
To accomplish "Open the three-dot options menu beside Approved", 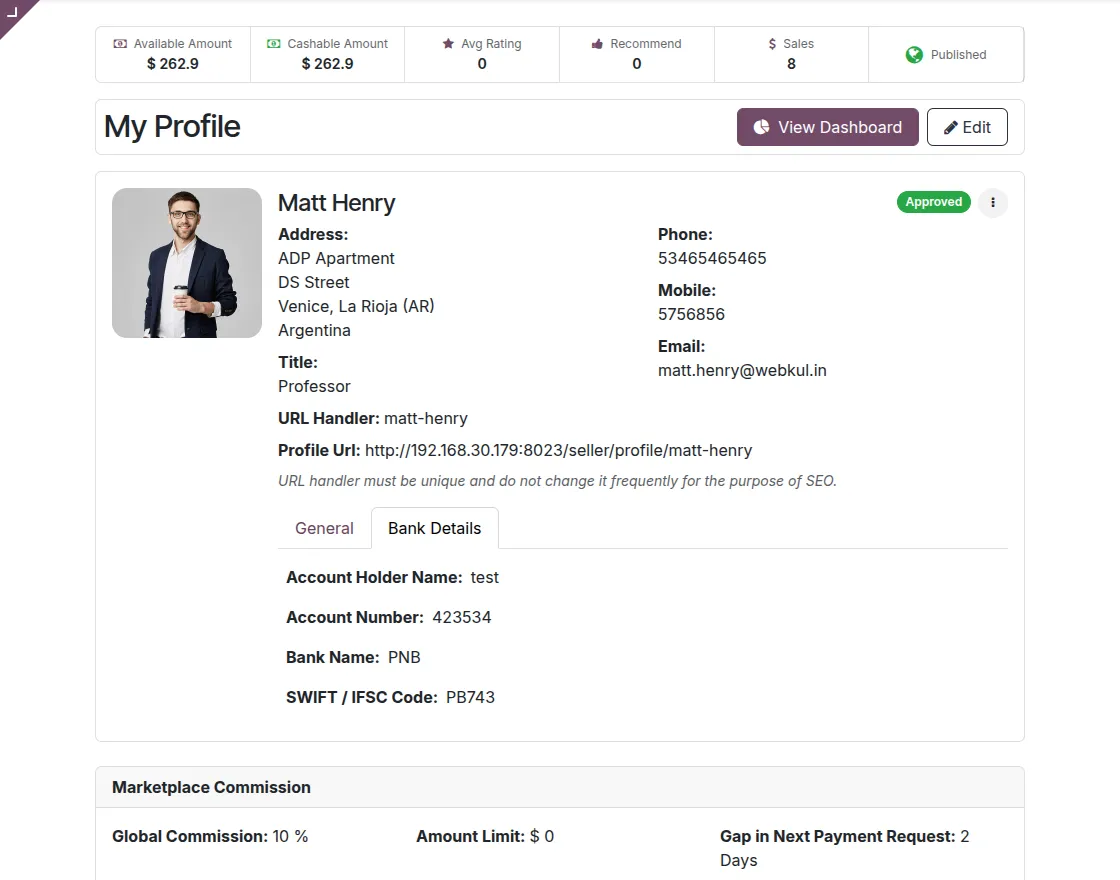I will click(x=993, y=202).
